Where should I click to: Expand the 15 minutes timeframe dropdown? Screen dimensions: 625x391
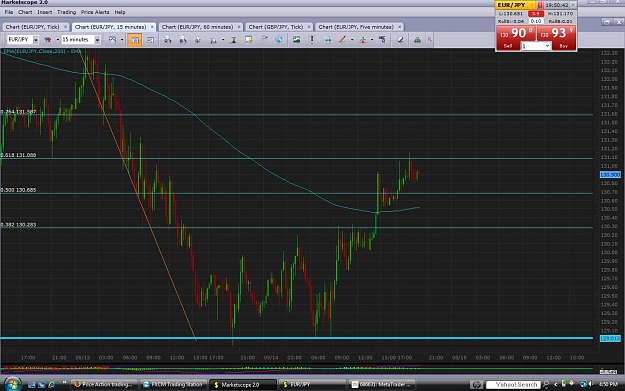coord(97,40)
